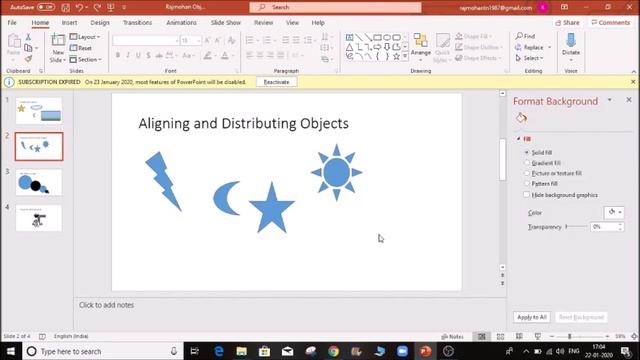Screen dimensions: 640x360
Task: Click the Reactivate button
Action: click(276, 82)
